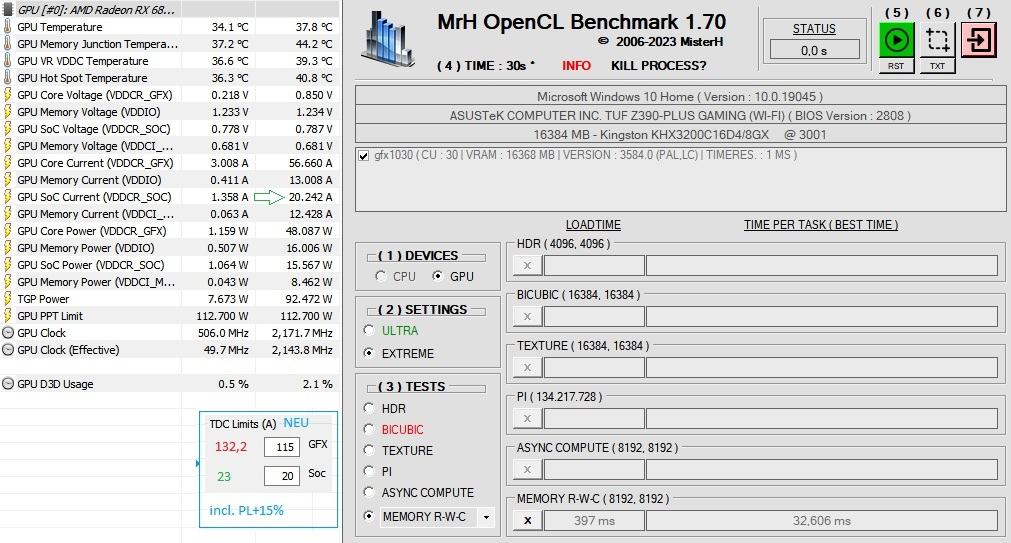Click the screenshot selection icon labeled TXT
Viewport: 1011px width, 543px height.
(937, 40)
